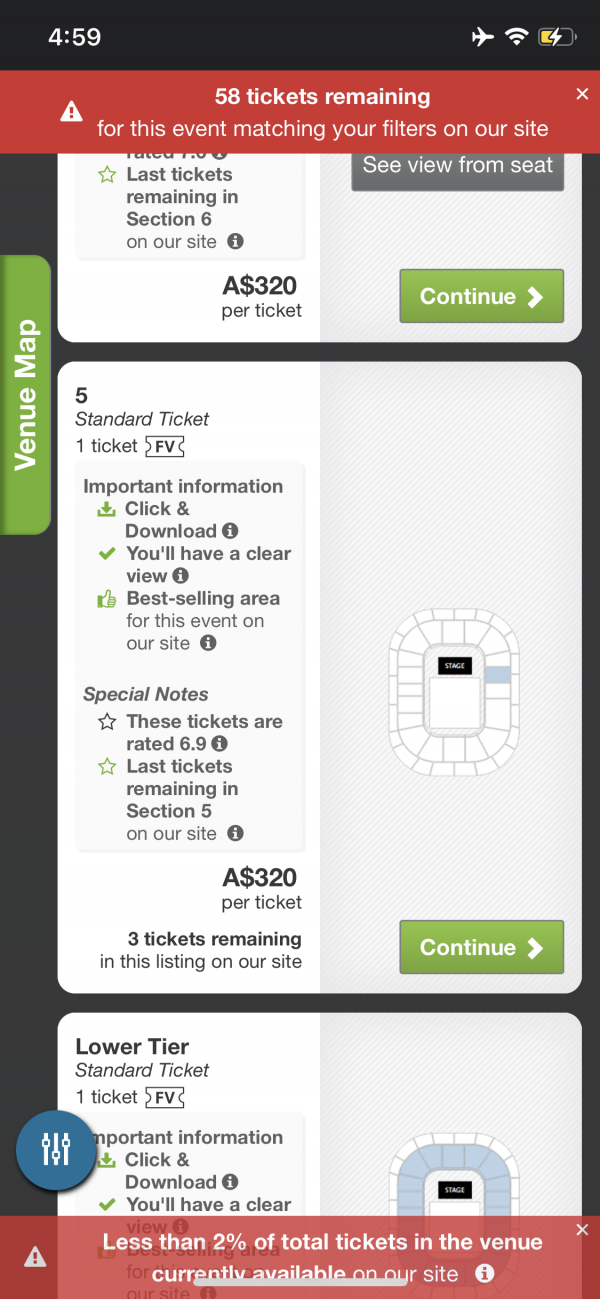Tap info icon beside Click & Download in Section 5

coord(230,531)
